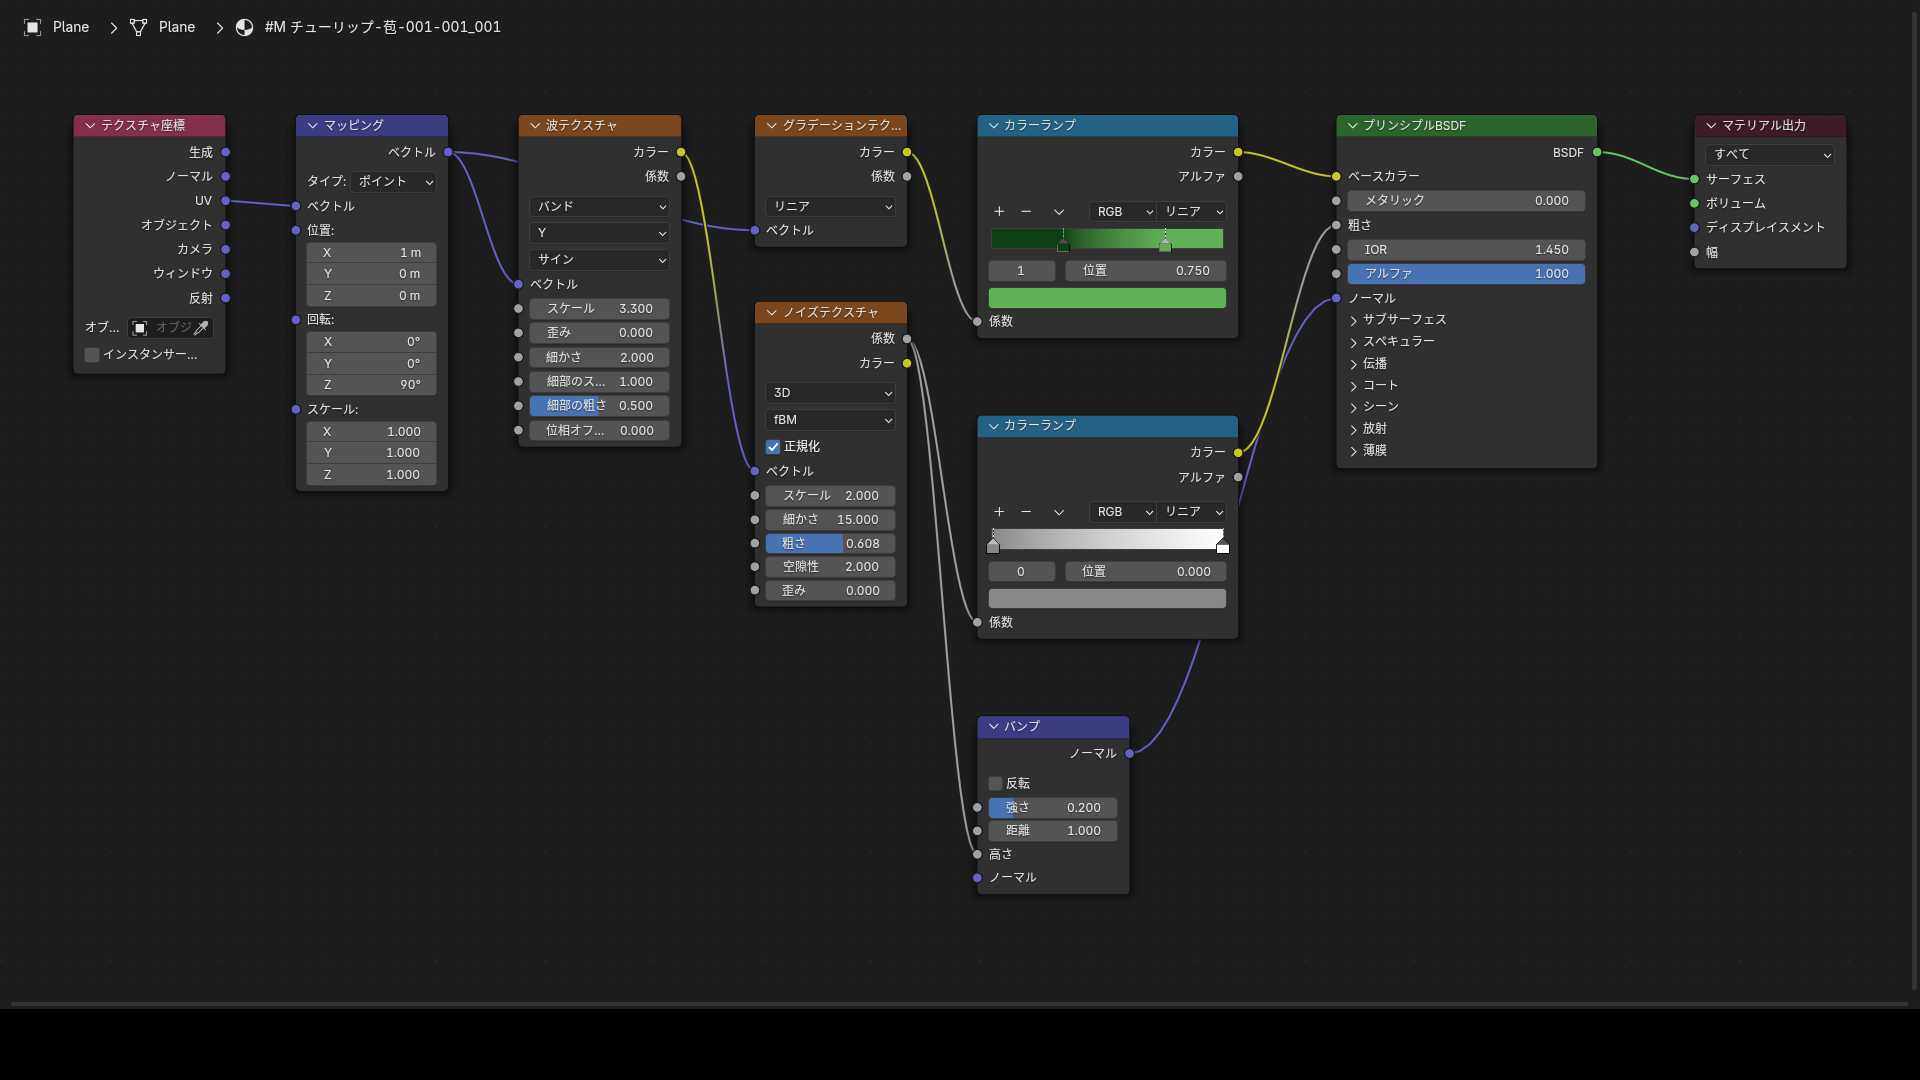This screenshot has width=1920, height=1080.
Task: Click the eyedropper icon in the texture coordinate node
Action: 201,328
